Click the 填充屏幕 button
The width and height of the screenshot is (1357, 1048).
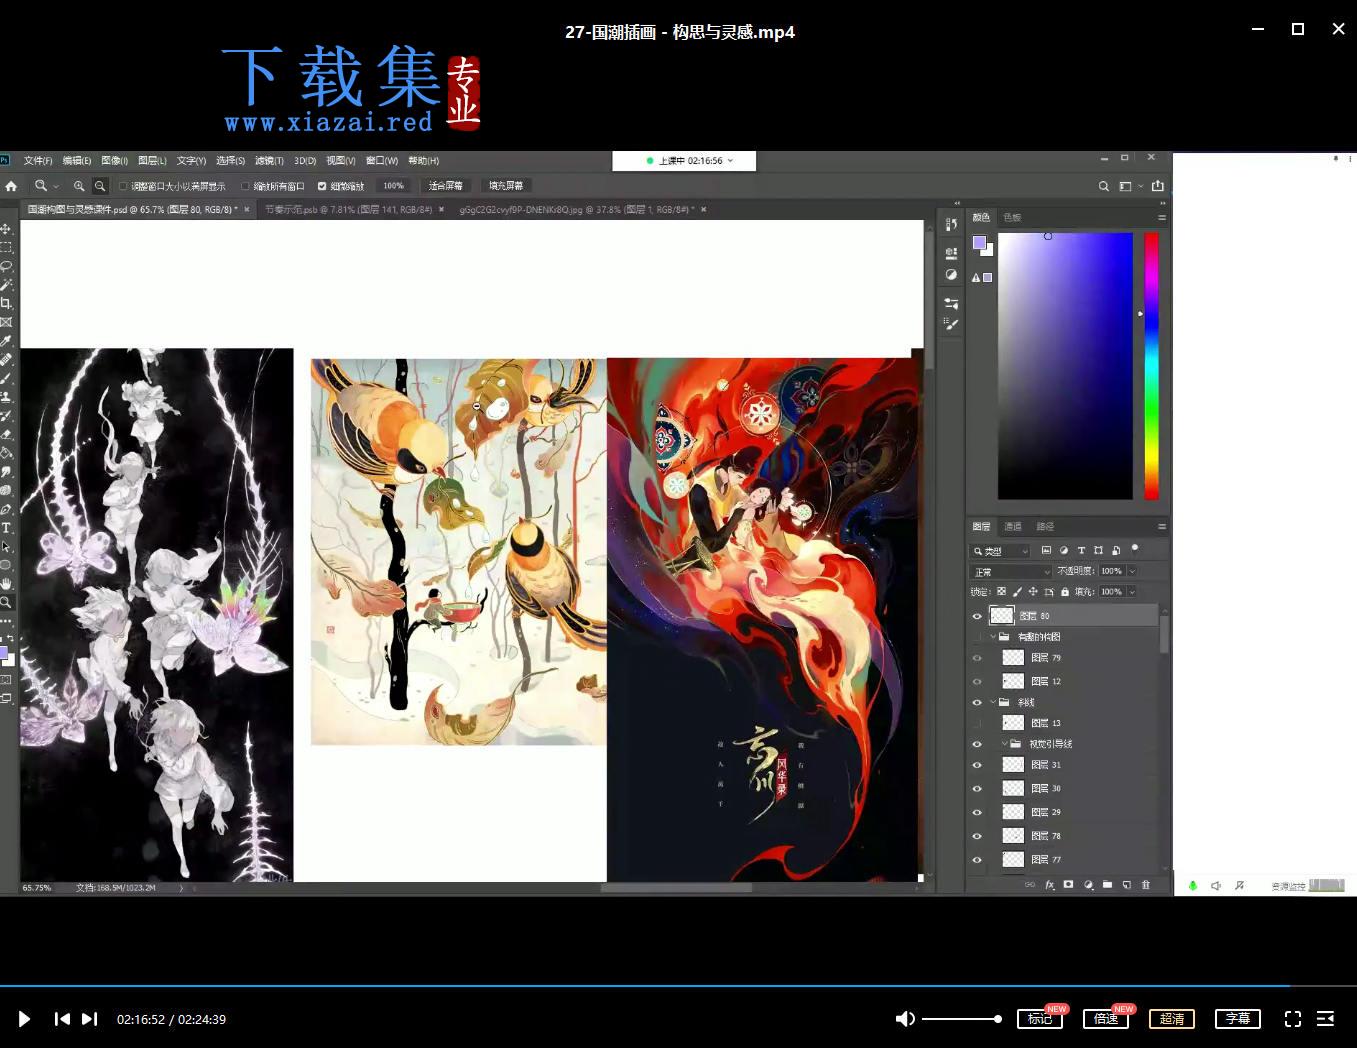(506, 186)
